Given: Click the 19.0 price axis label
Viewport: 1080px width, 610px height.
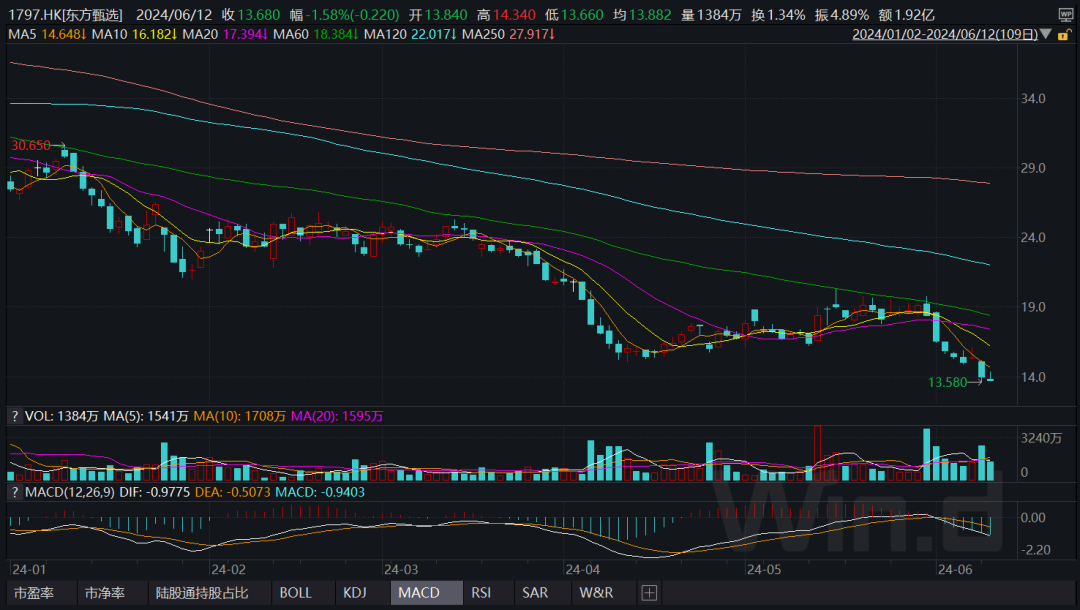Looking at the screenshot, I should (1033, 307).
